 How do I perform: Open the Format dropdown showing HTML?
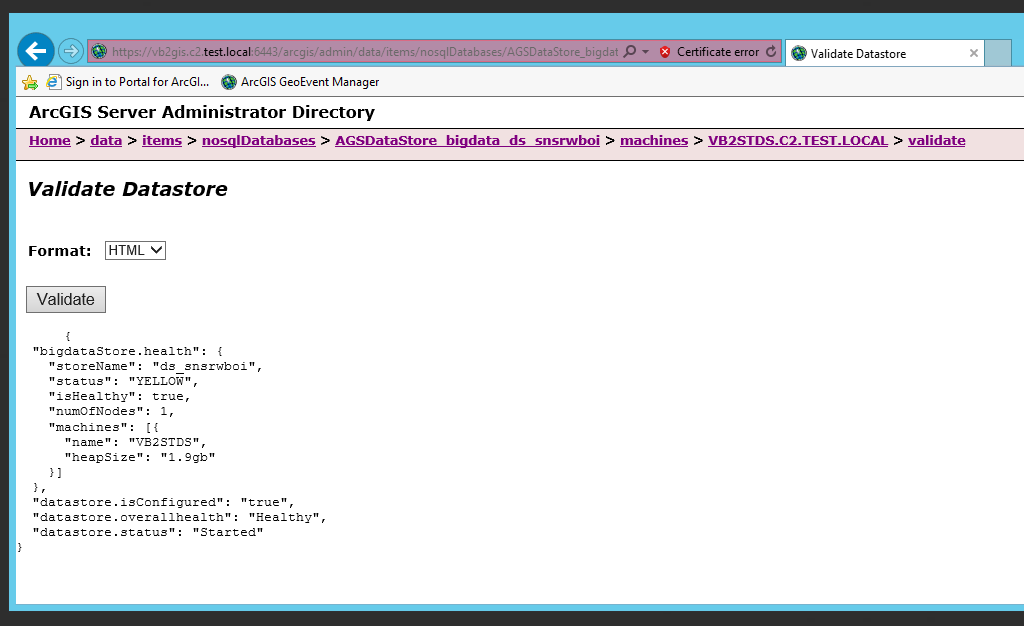click(135, 251)
